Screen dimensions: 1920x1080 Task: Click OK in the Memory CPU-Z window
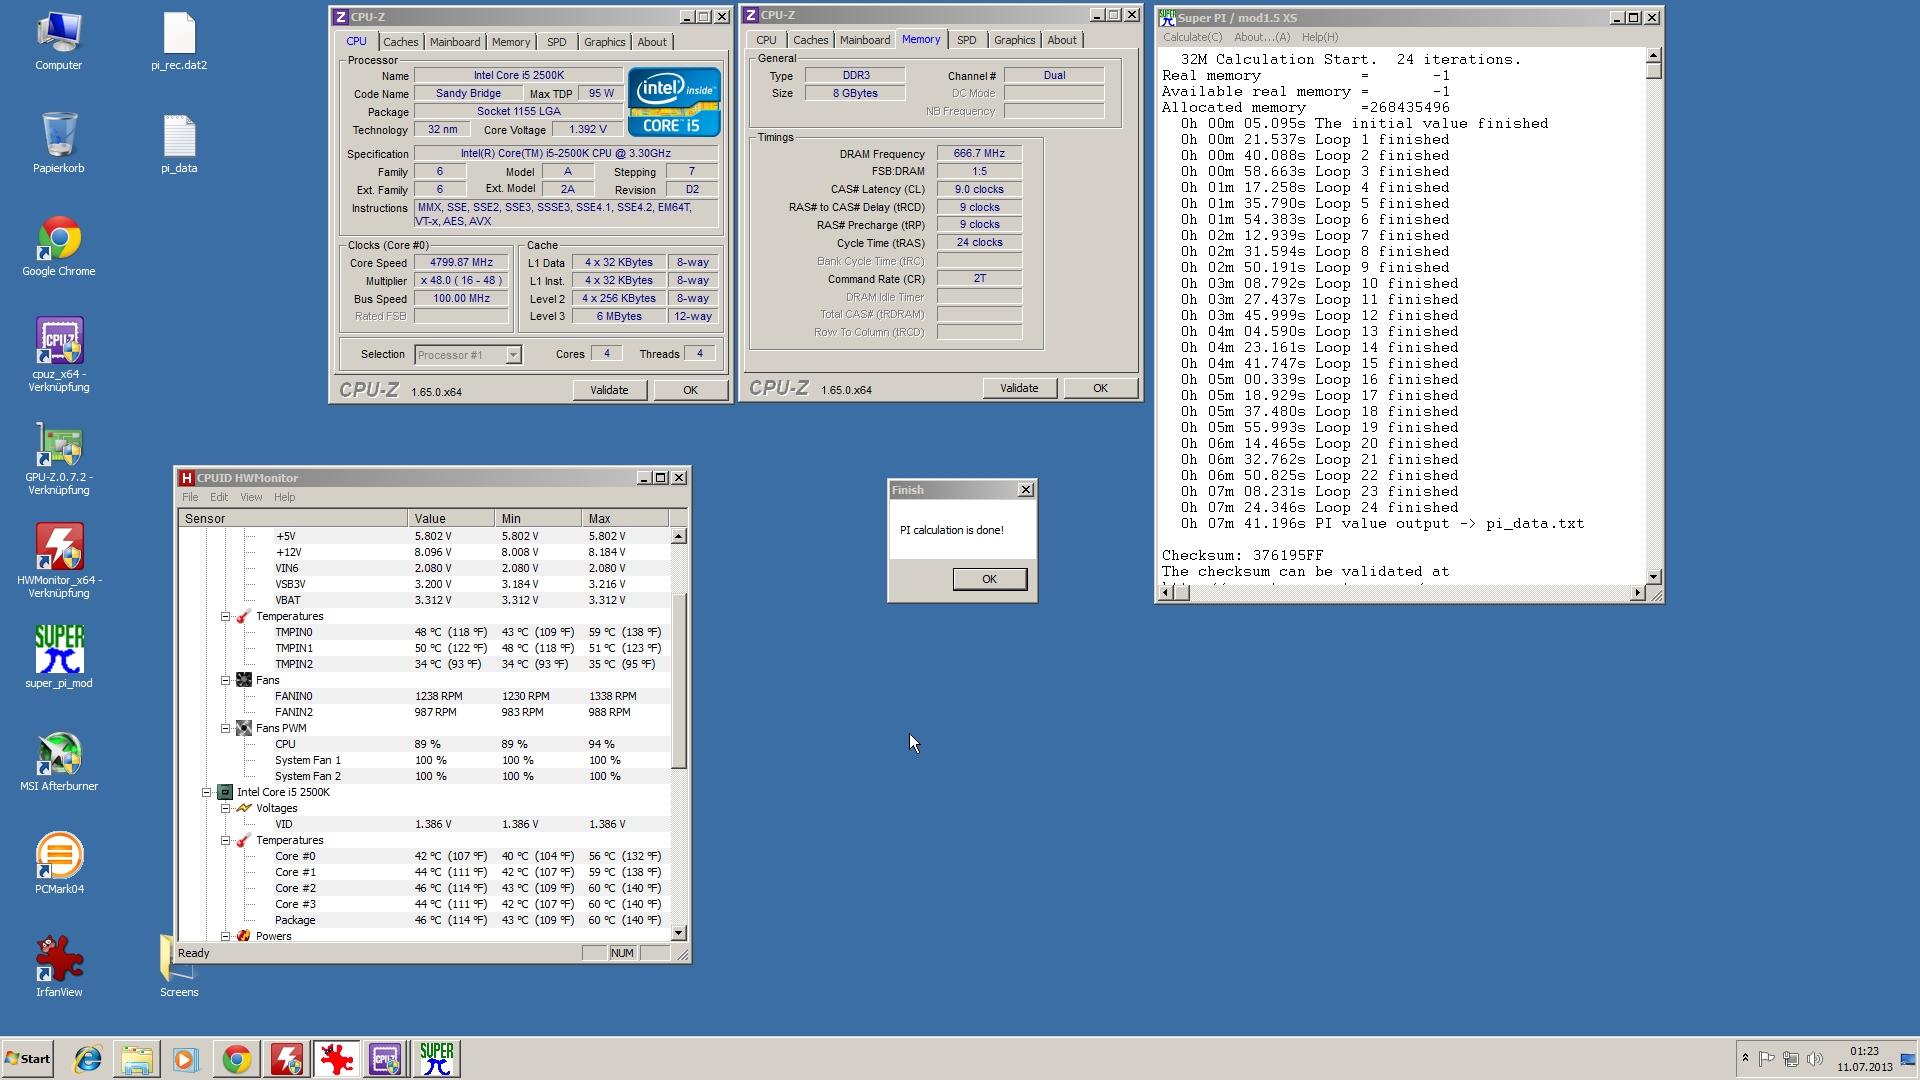coord(1100,388)
